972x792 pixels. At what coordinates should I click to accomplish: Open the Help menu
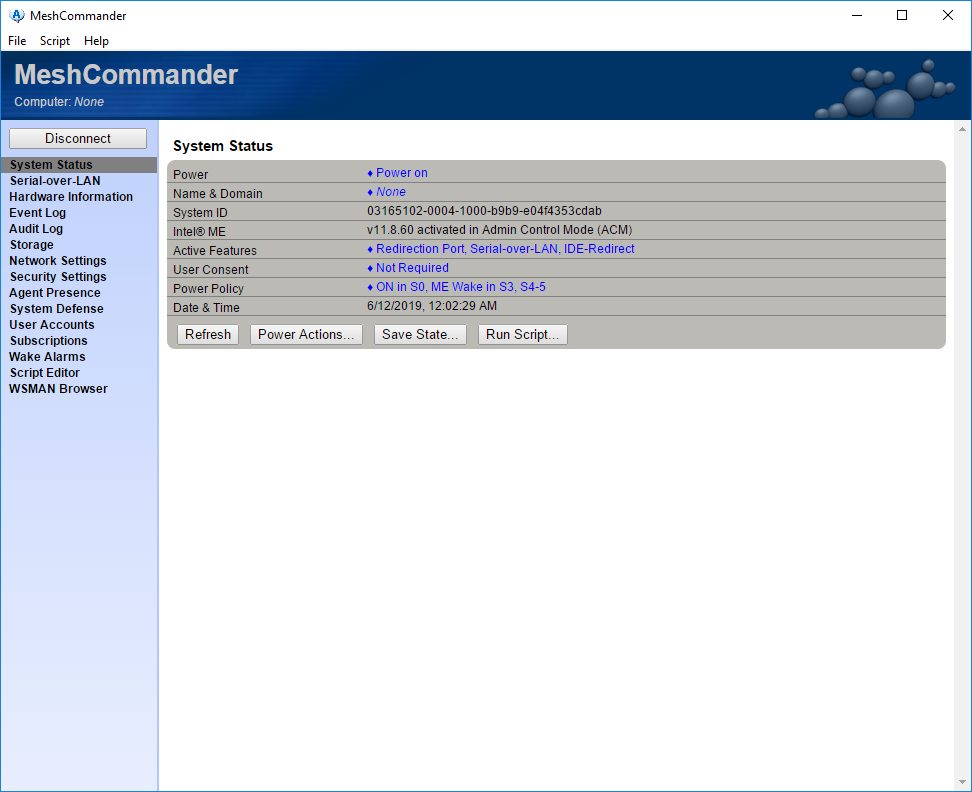[x=96, y=41]
